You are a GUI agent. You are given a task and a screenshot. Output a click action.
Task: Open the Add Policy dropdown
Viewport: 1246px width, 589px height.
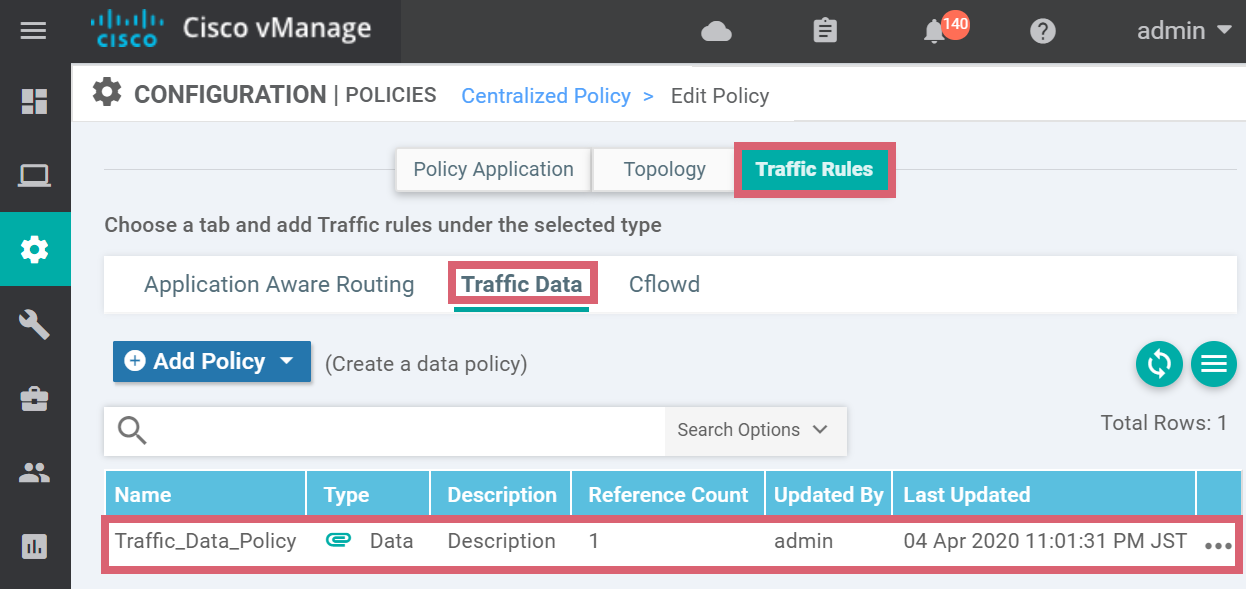(212, 362)
